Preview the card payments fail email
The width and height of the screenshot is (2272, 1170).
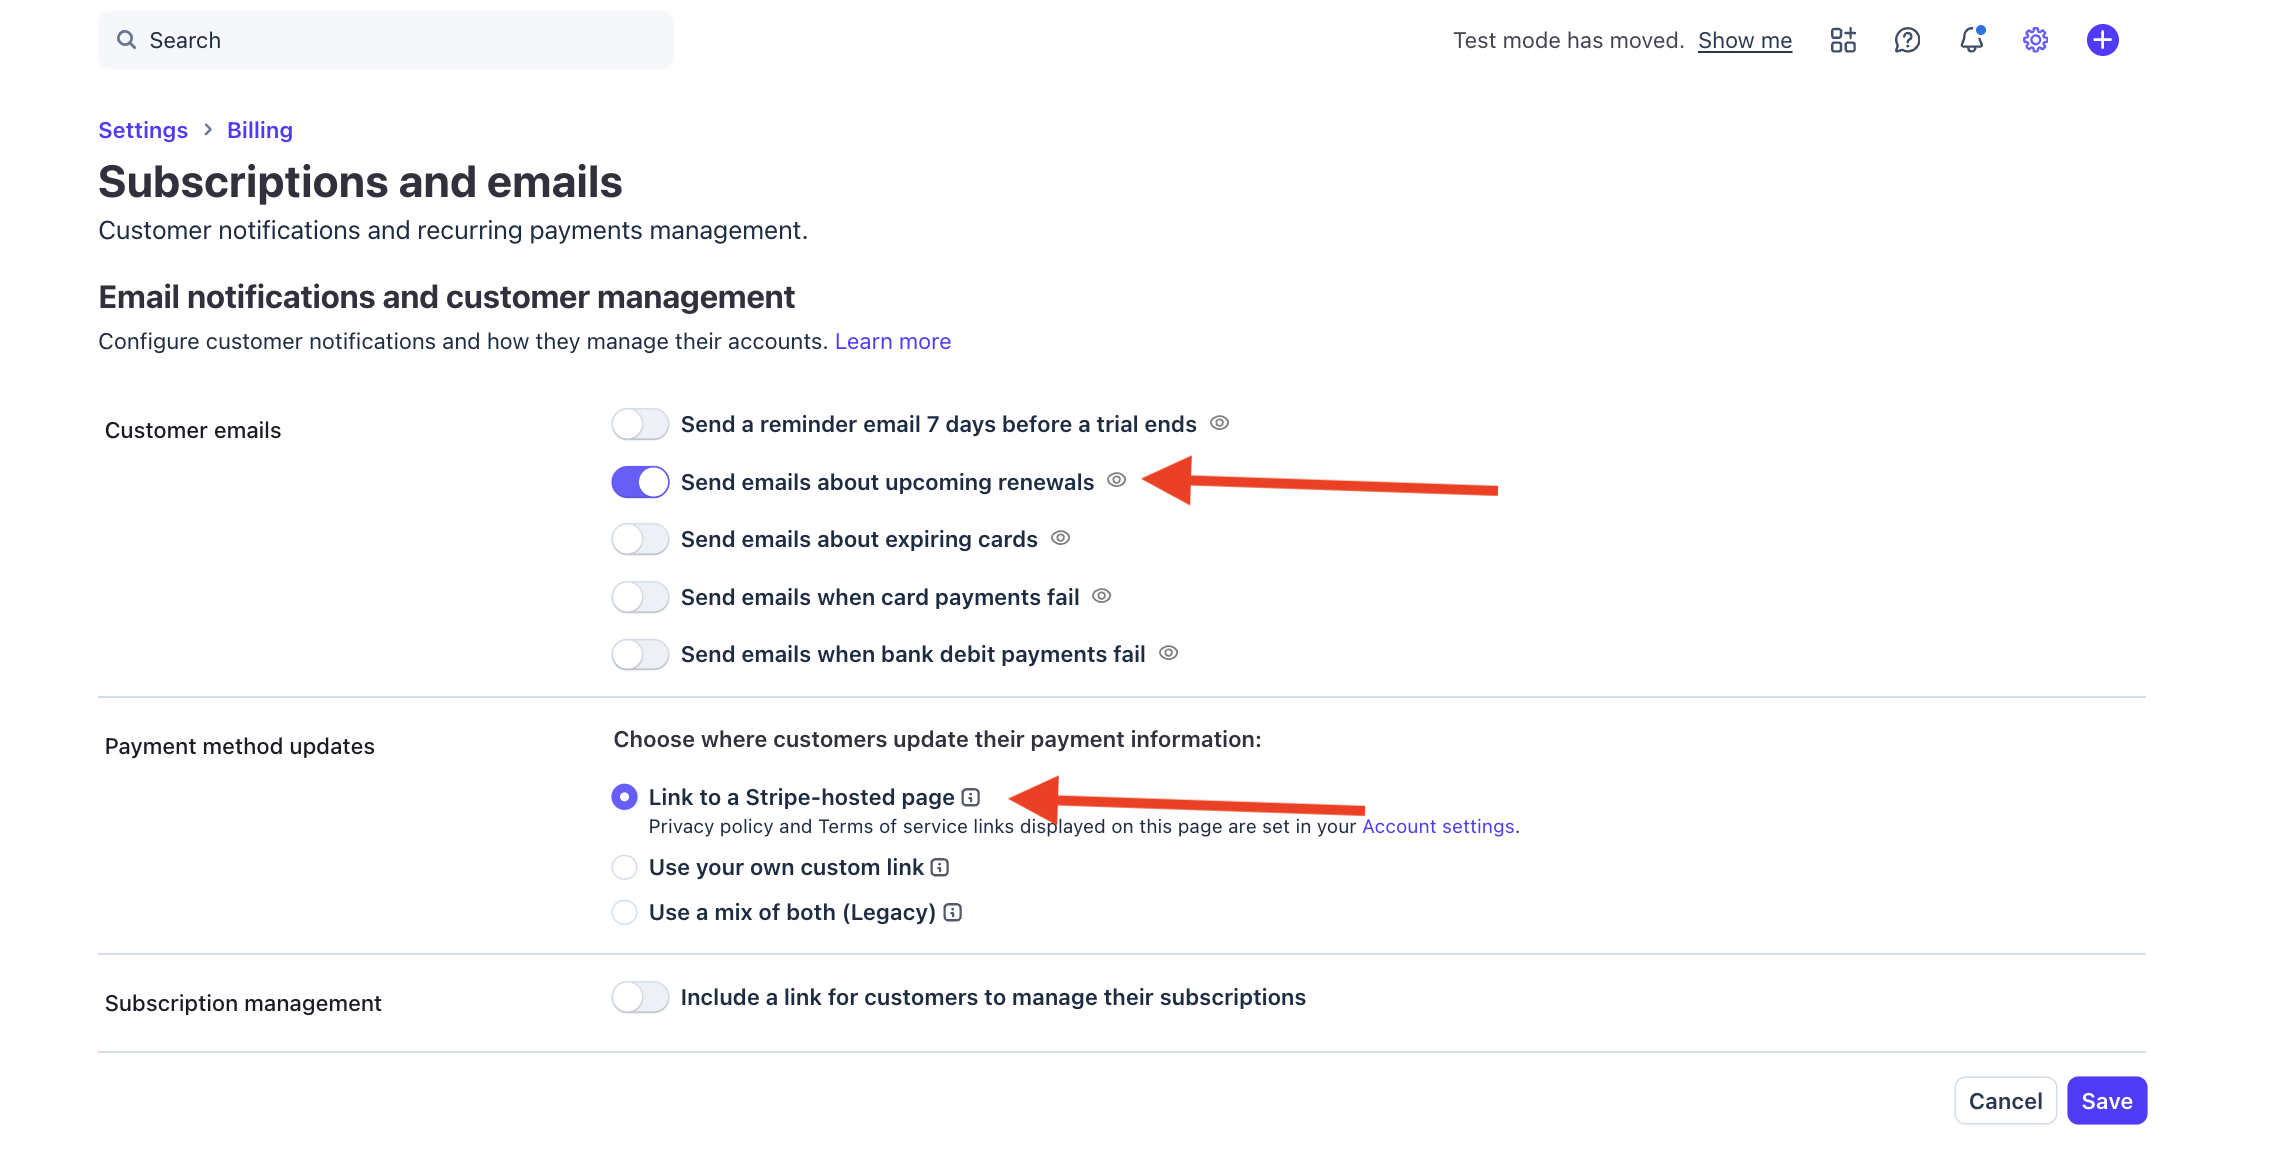pyautogui.click(x=1102, y=596)
